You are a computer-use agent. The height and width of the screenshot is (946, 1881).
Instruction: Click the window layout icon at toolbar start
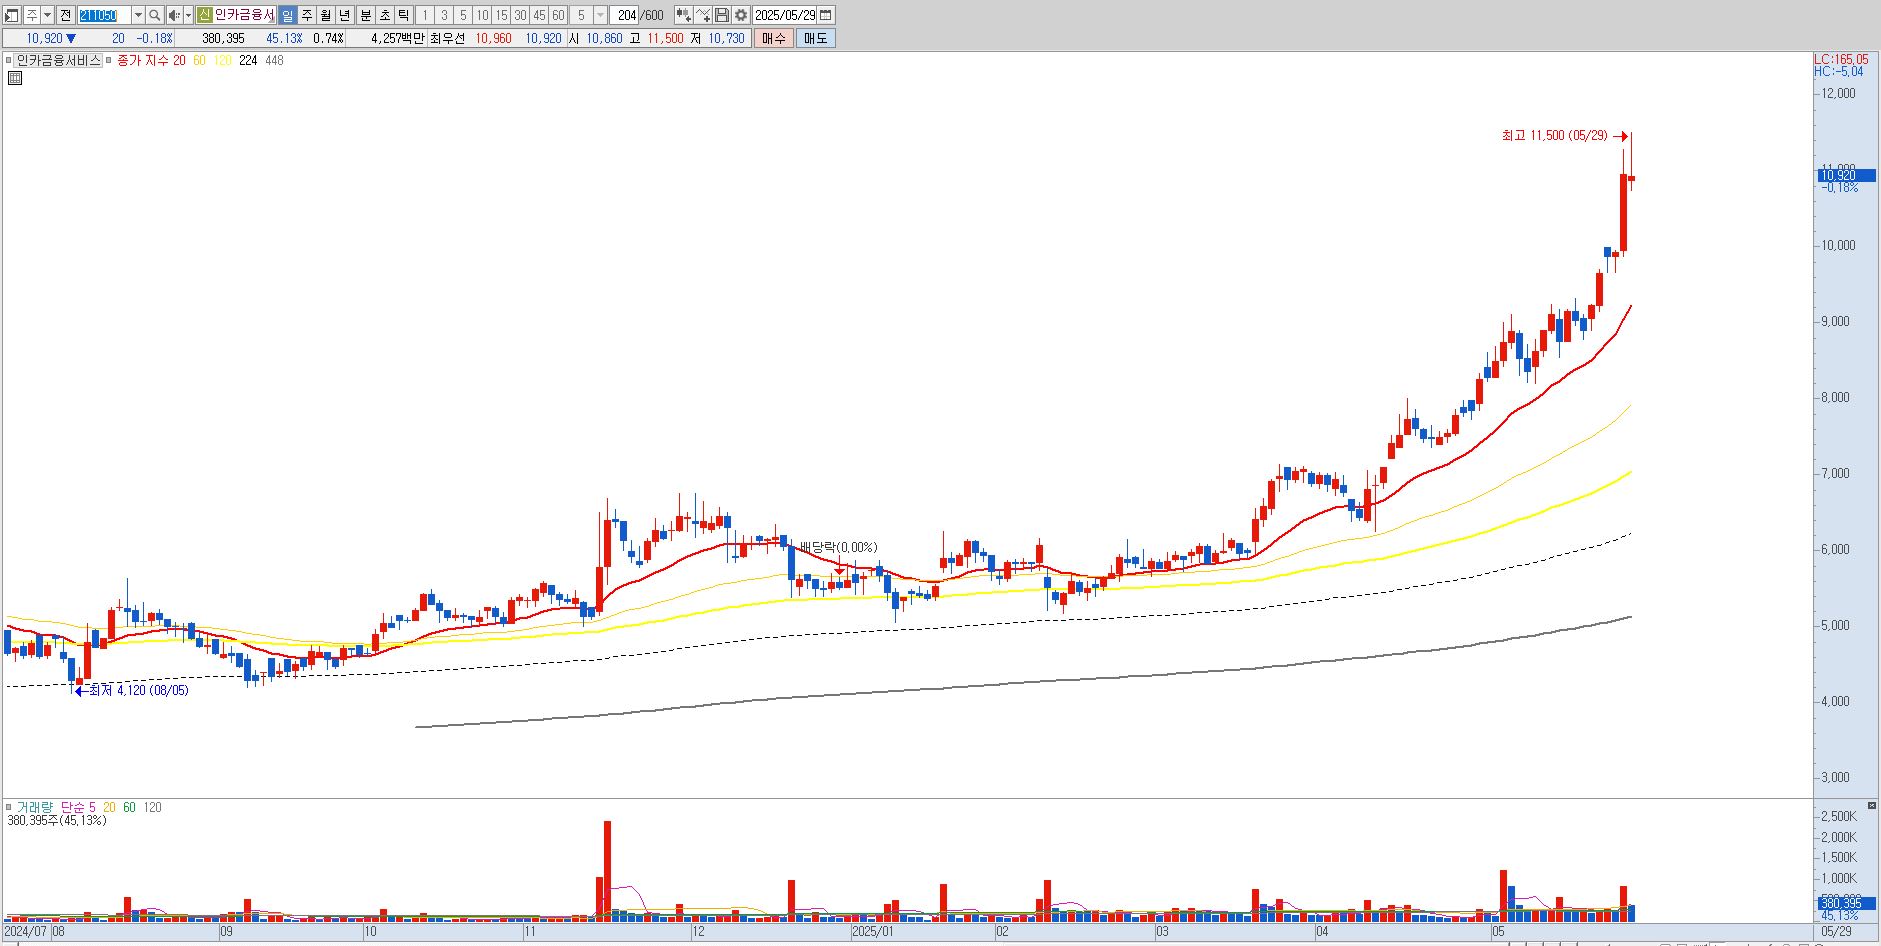click(12, 15)
